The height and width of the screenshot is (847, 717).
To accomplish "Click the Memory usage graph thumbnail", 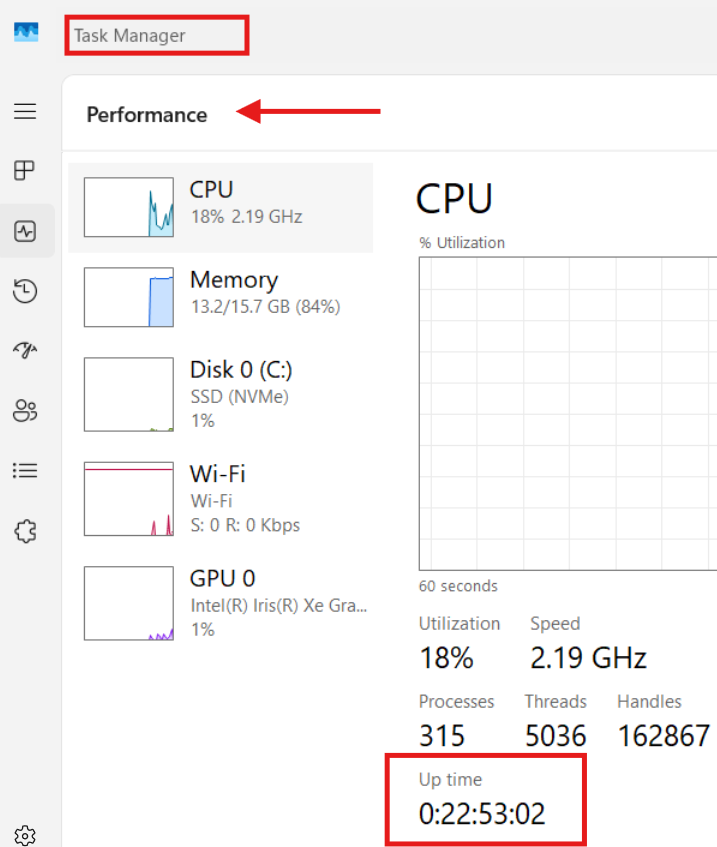I will coord(129,297).
